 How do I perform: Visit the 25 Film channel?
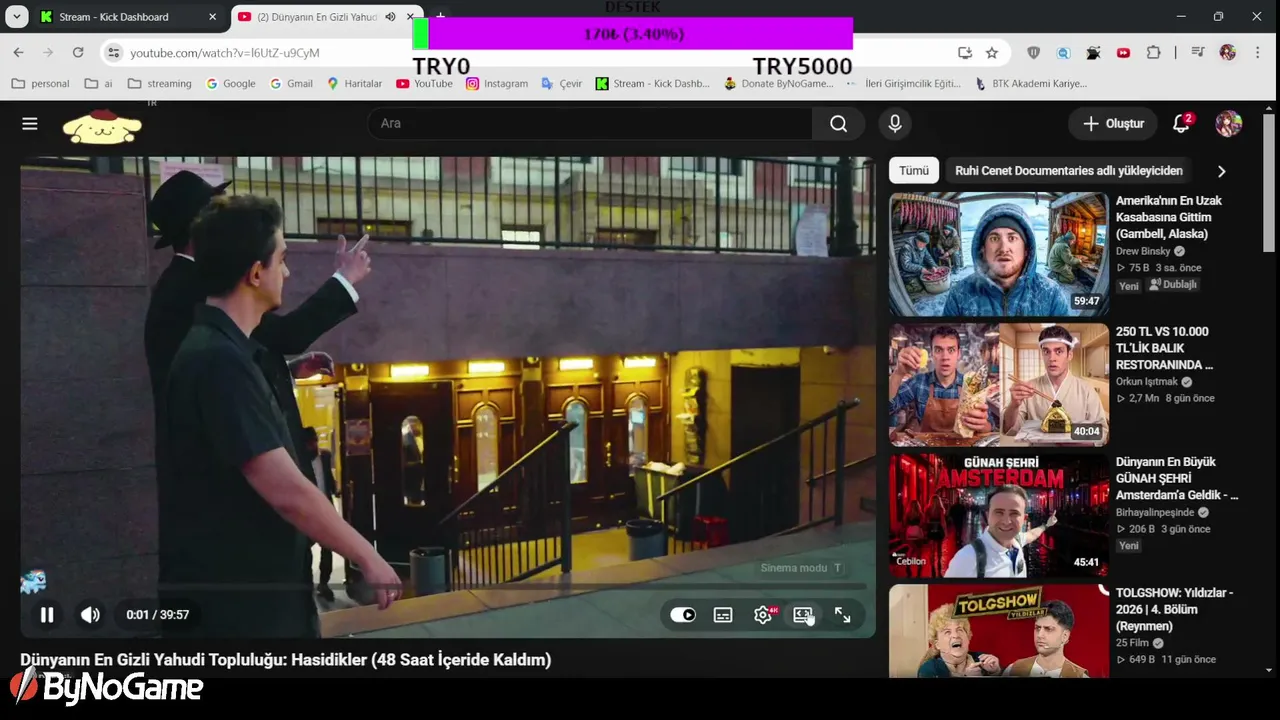(x=1132, y=643)
